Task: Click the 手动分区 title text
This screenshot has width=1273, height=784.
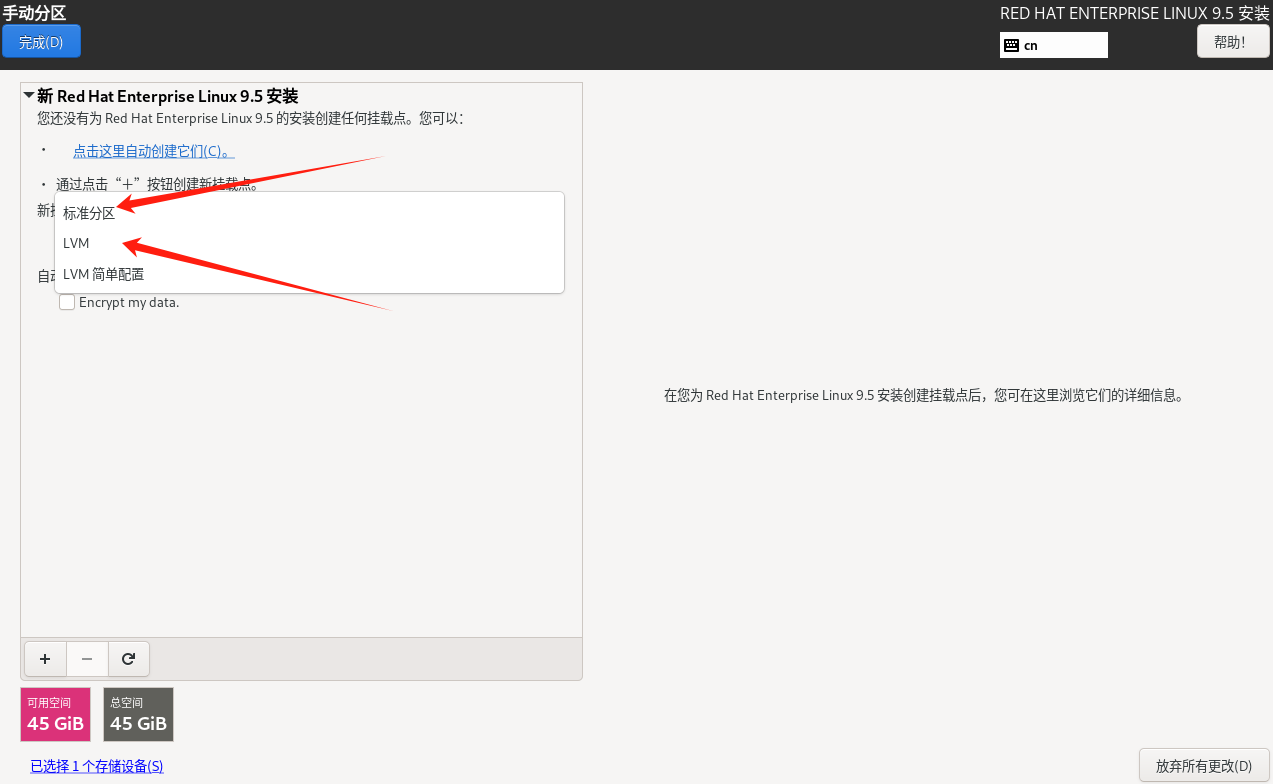Action: 34,13
